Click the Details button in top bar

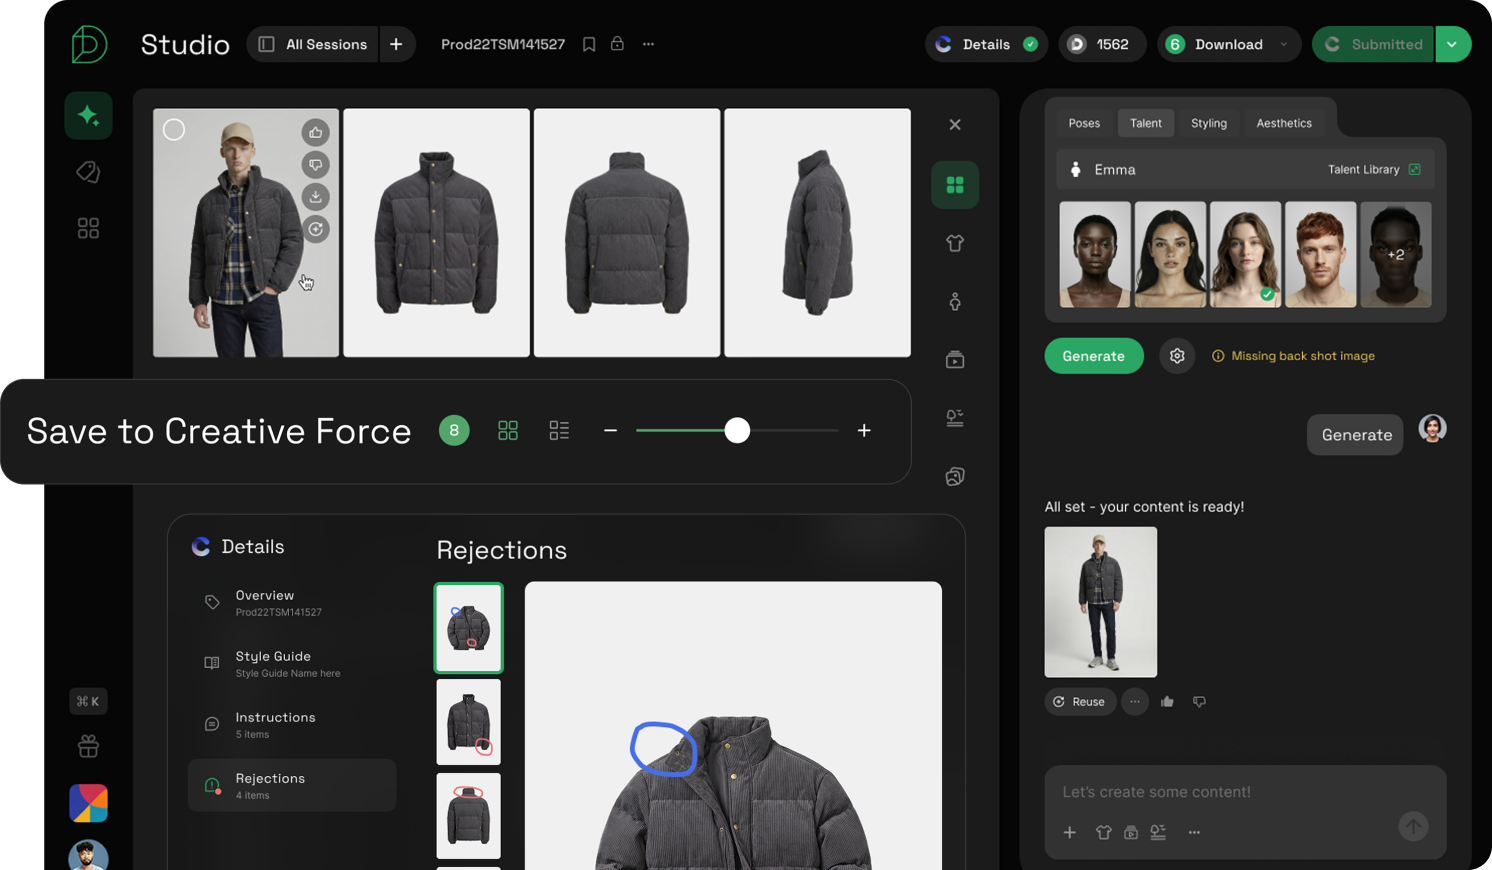pyautogui.click(x=986, y=44)
